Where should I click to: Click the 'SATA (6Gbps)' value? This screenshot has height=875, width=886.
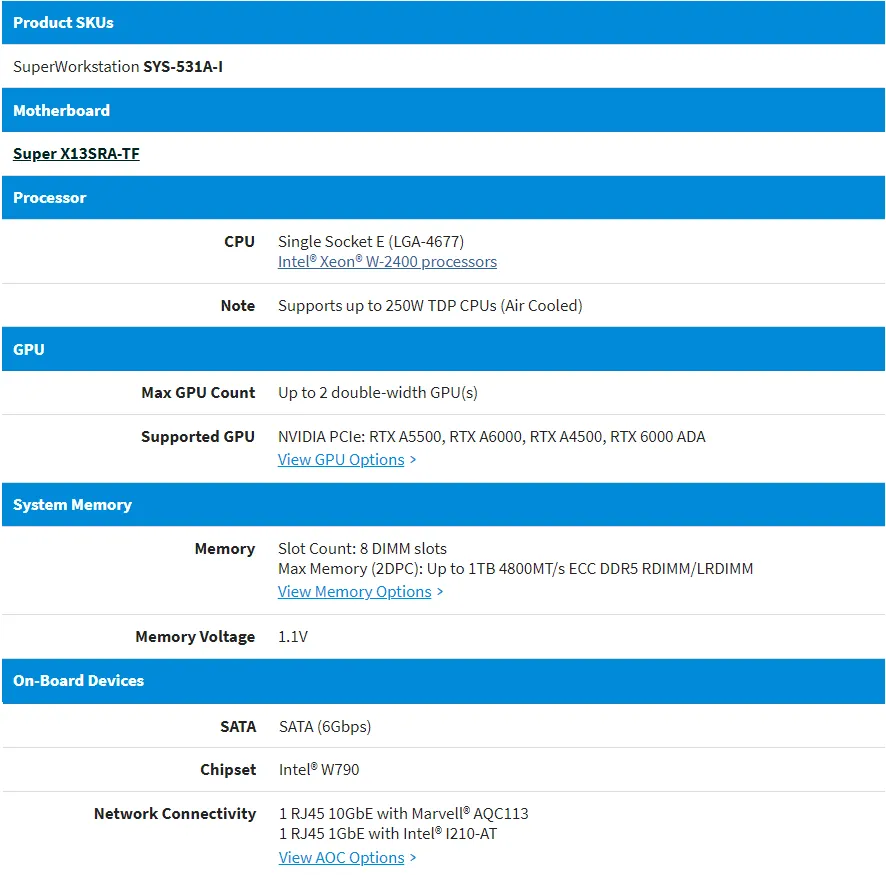325,726
